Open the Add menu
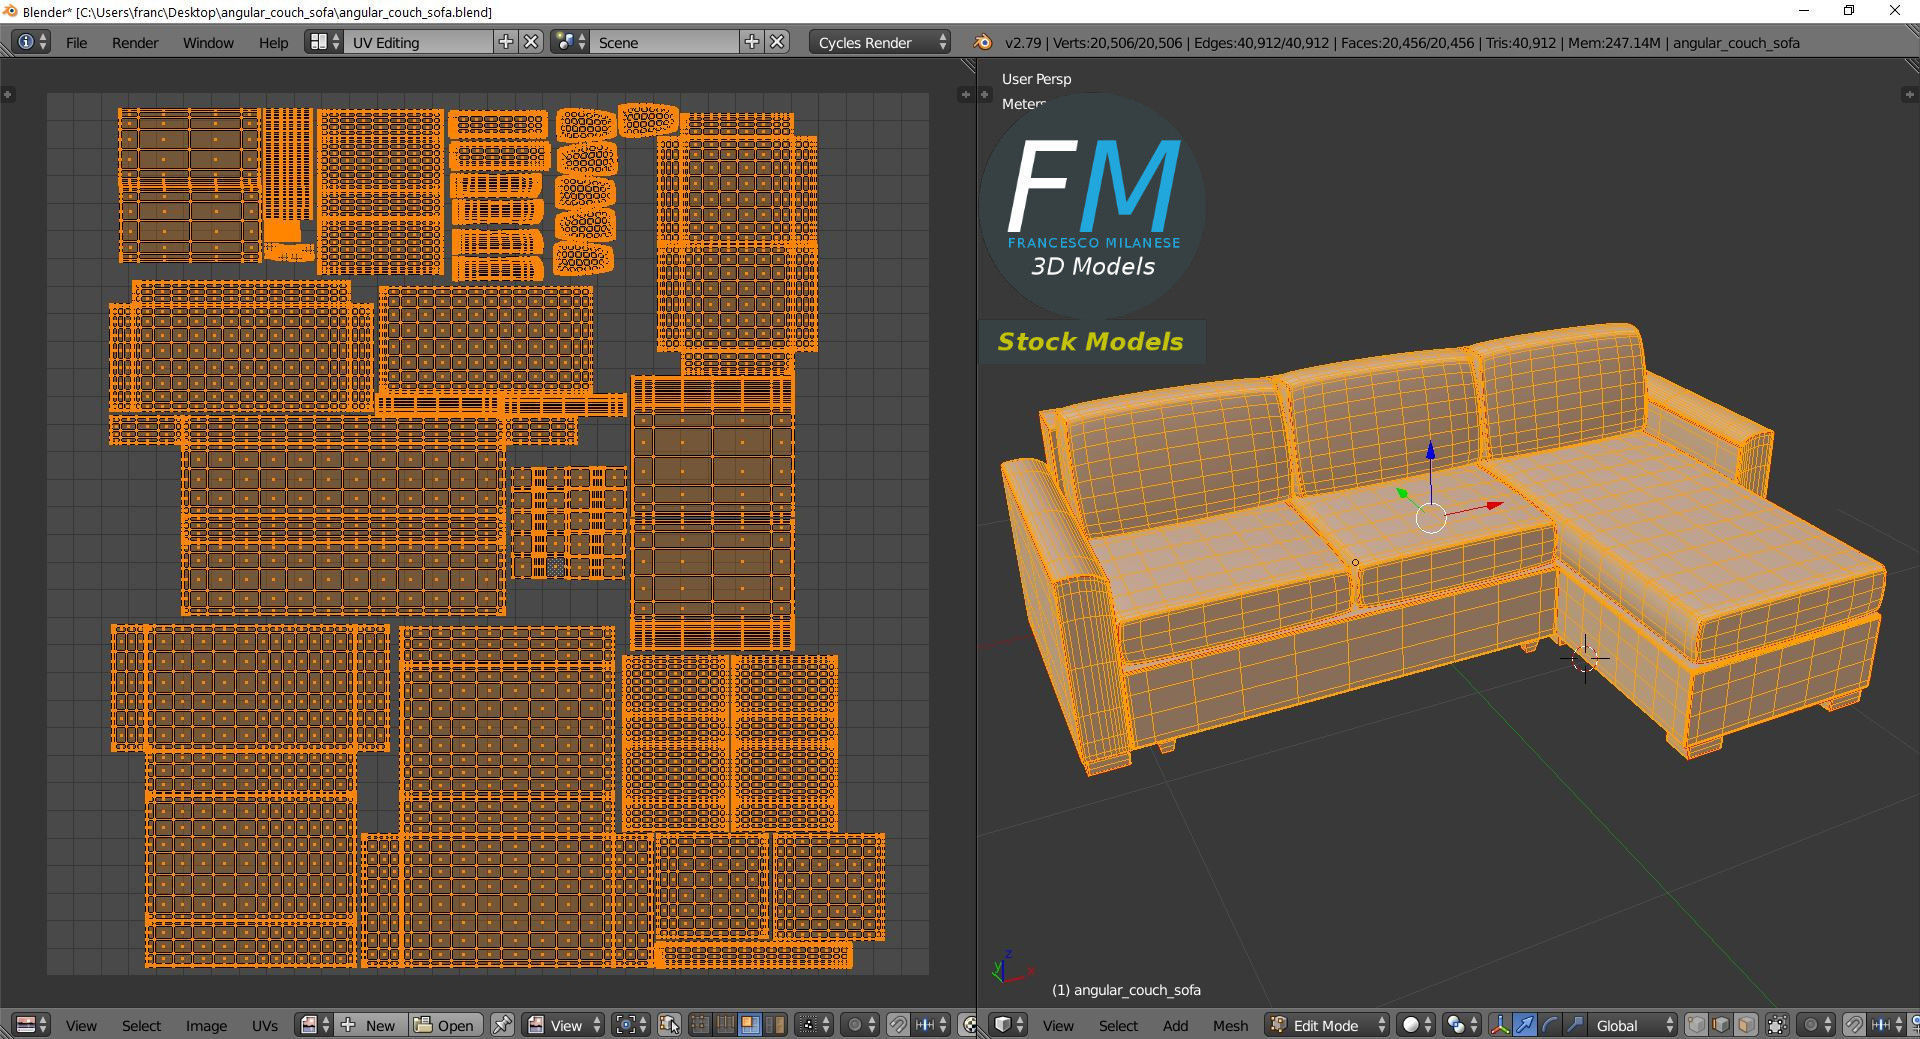The width and height of the screenshot is (1920, 1039). 1175,1025
